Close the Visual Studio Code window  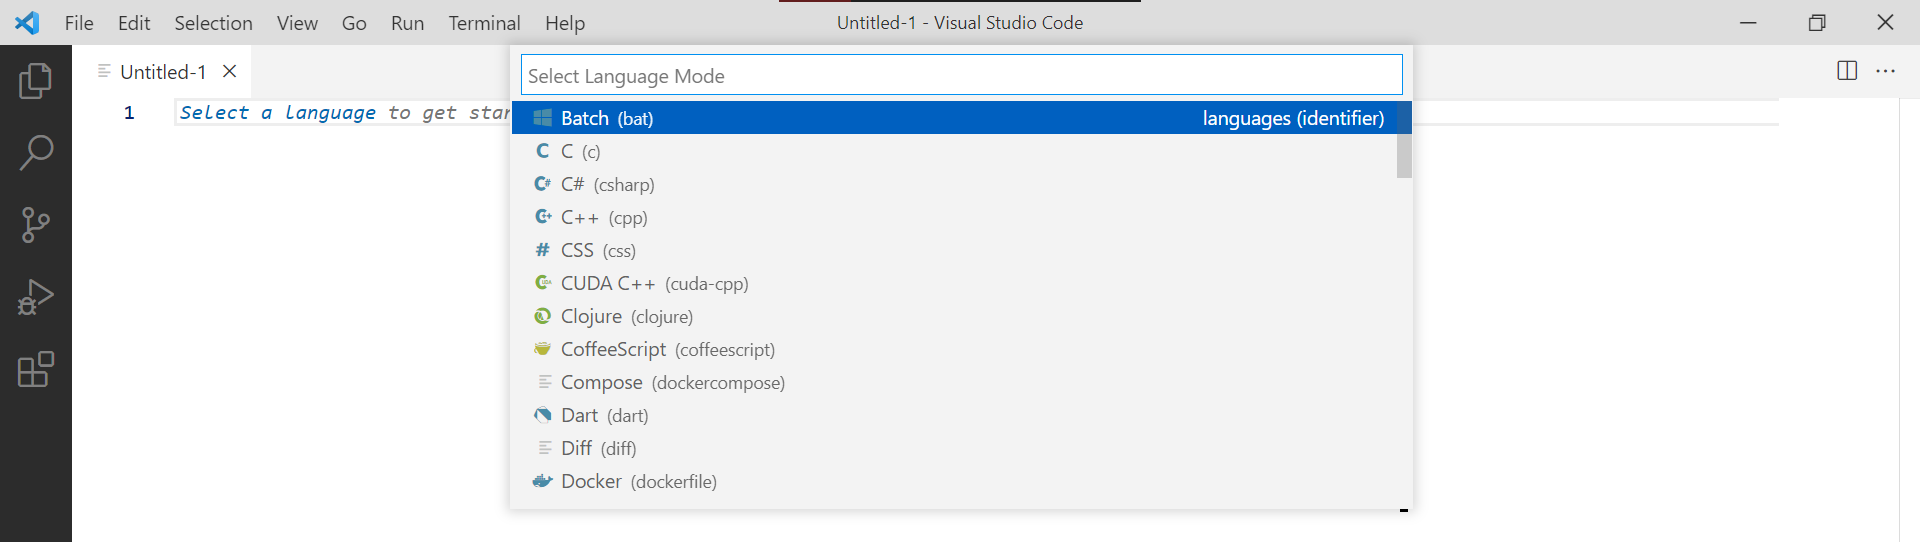coord(1885,23)
